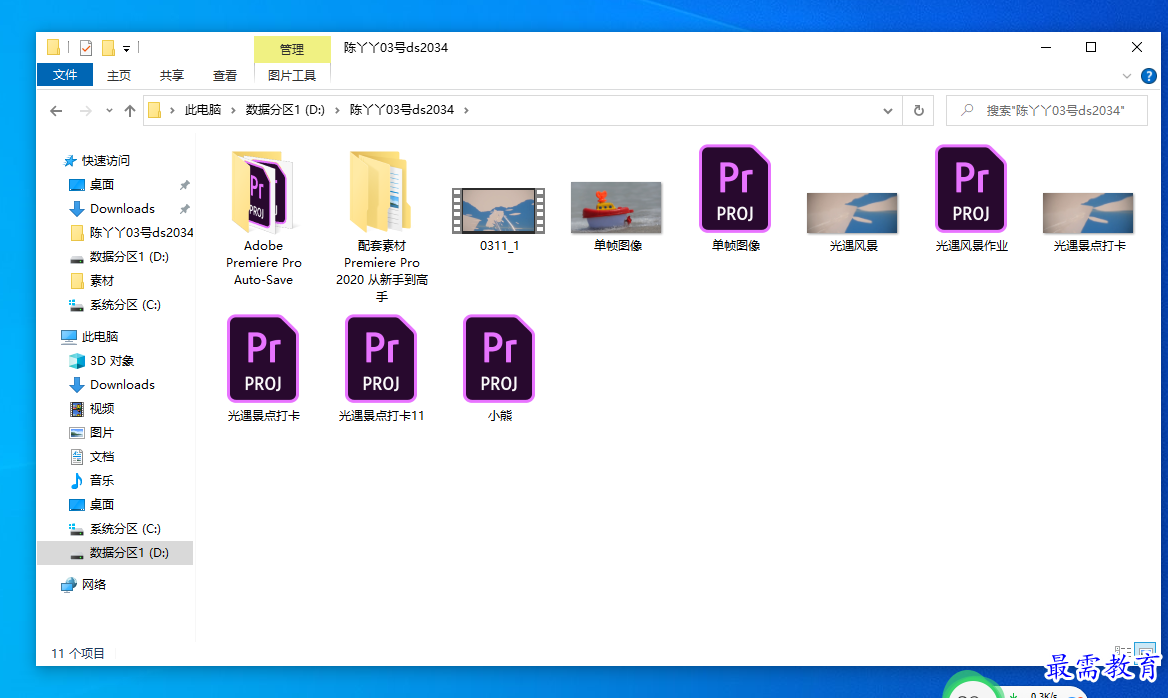Open the 图片工具 ribbon tab
1168x698 pixels.
(292, 75)
